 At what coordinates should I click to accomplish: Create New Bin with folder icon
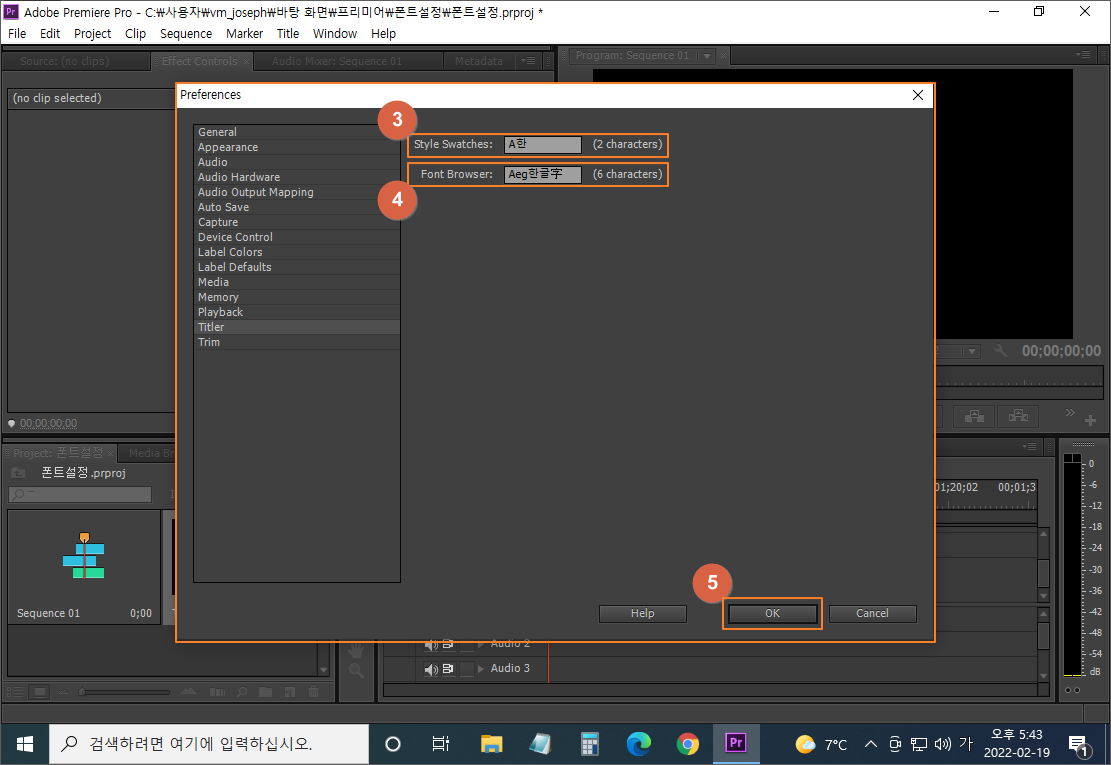(x=266, y=692)
